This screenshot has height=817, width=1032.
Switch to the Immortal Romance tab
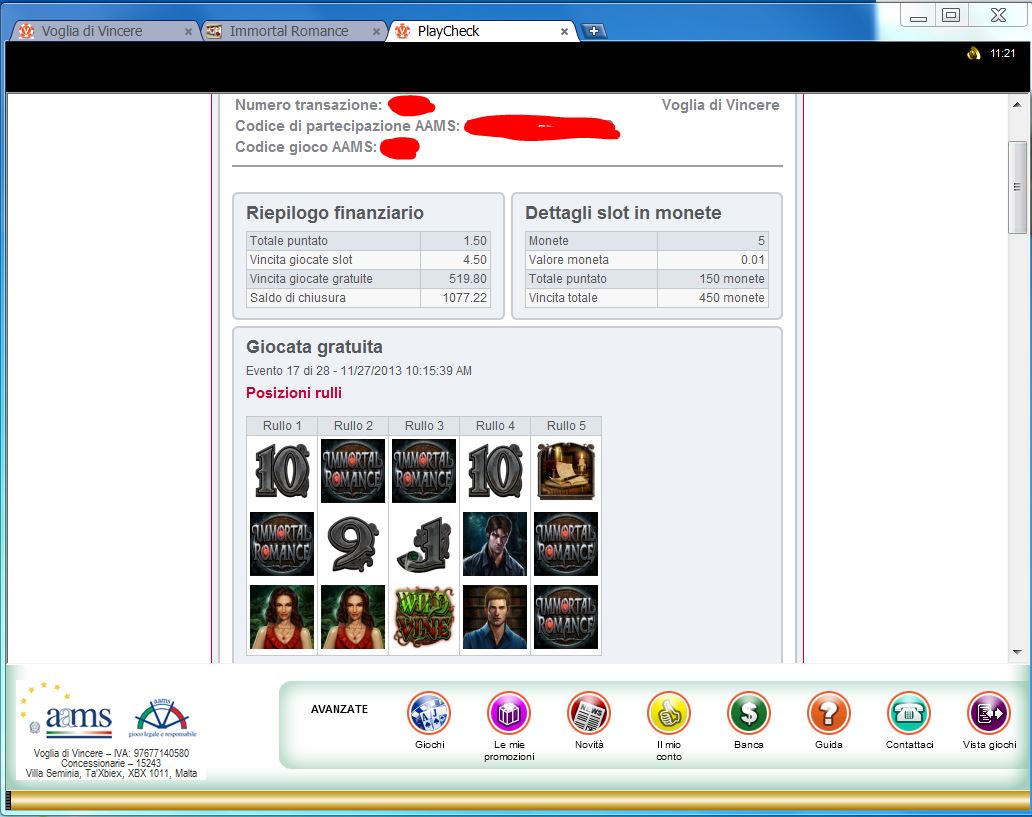pos(288,31)
